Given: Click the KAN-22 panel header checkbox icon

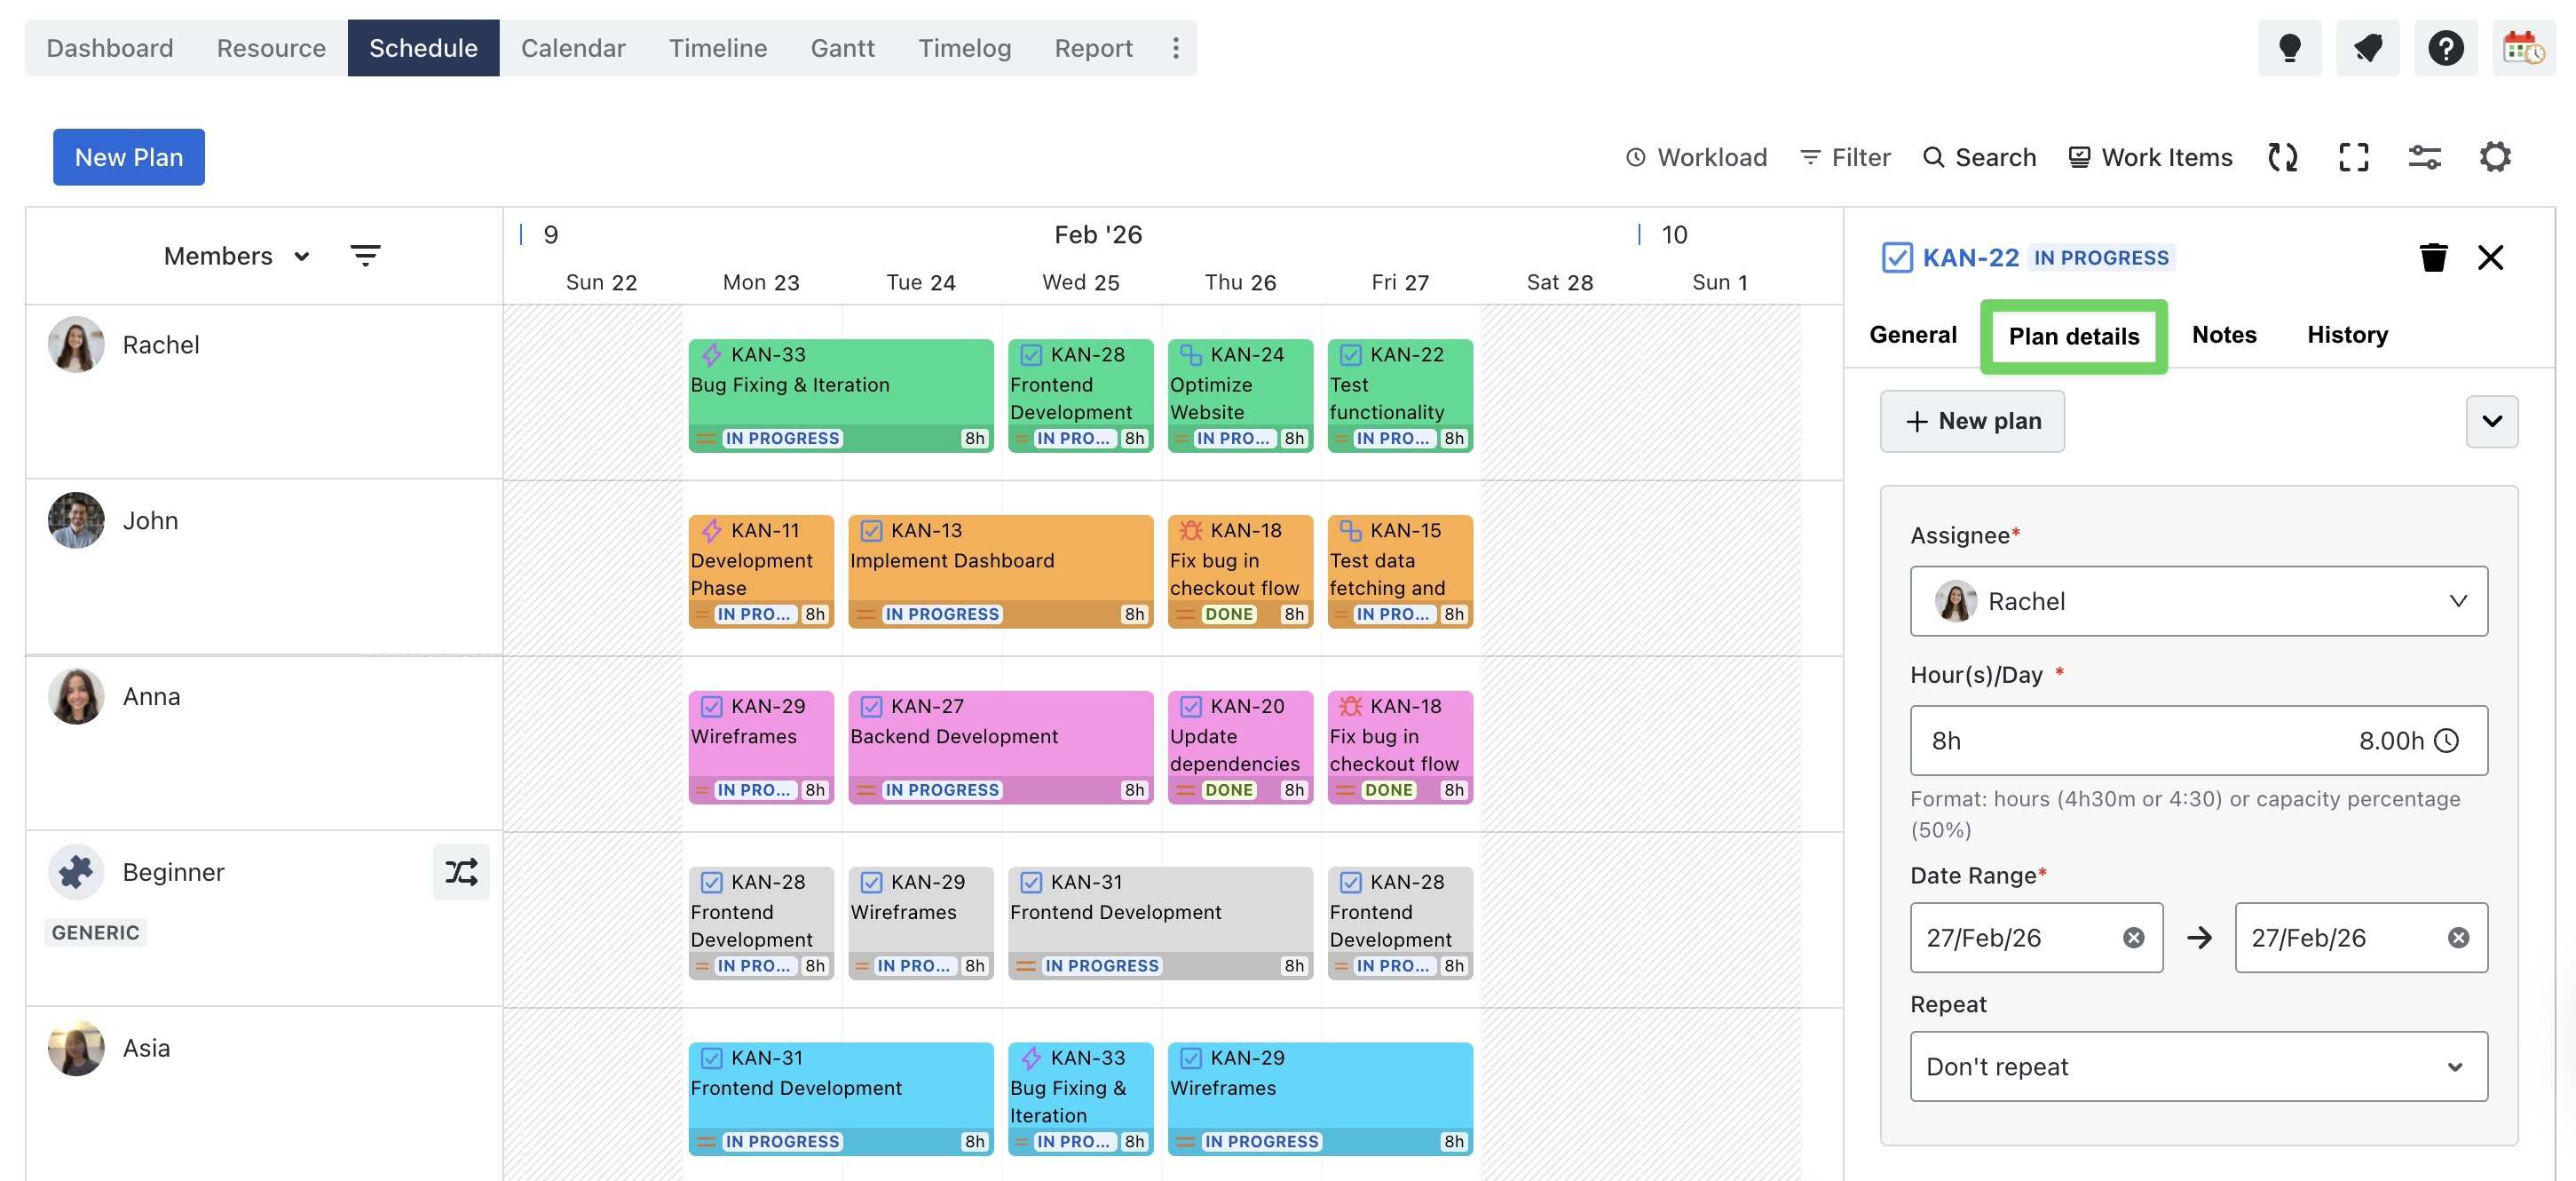Looking at the screenshot, I should pyautogui.click(x=1896, y=257).
